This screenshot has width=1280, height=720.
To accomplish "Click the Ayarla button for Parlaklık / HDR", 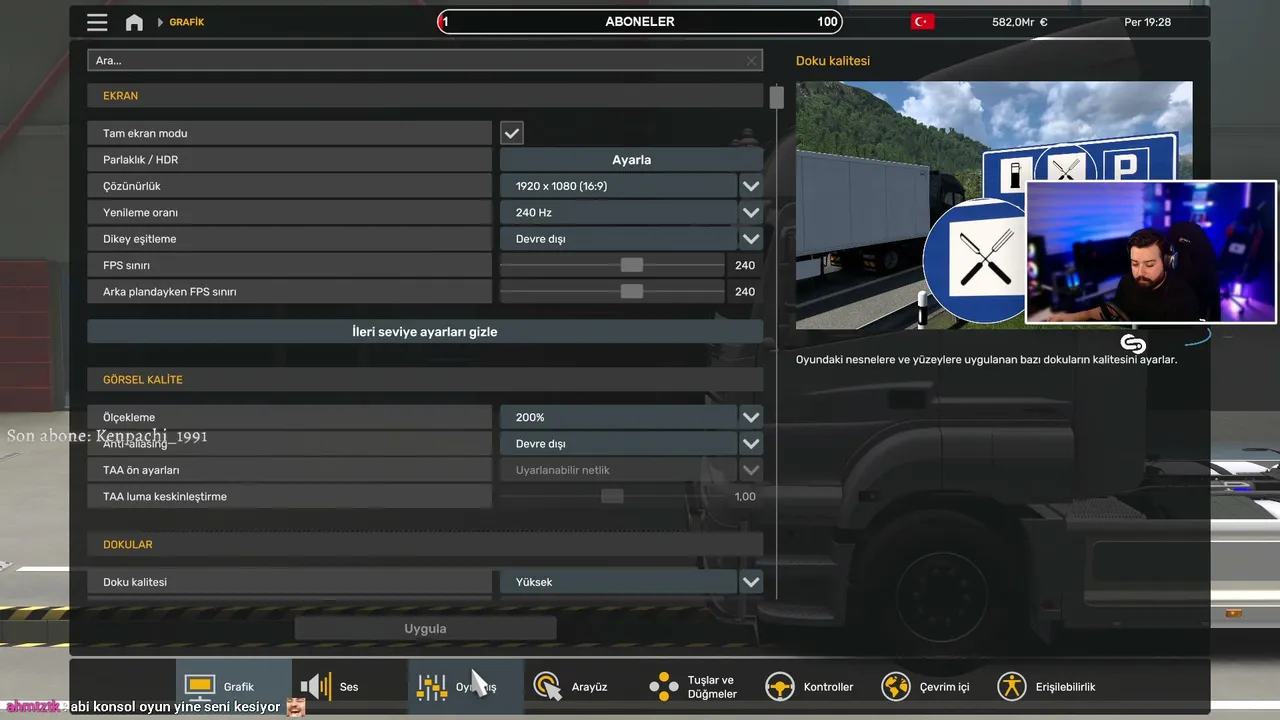I will (x=631, y=160).
